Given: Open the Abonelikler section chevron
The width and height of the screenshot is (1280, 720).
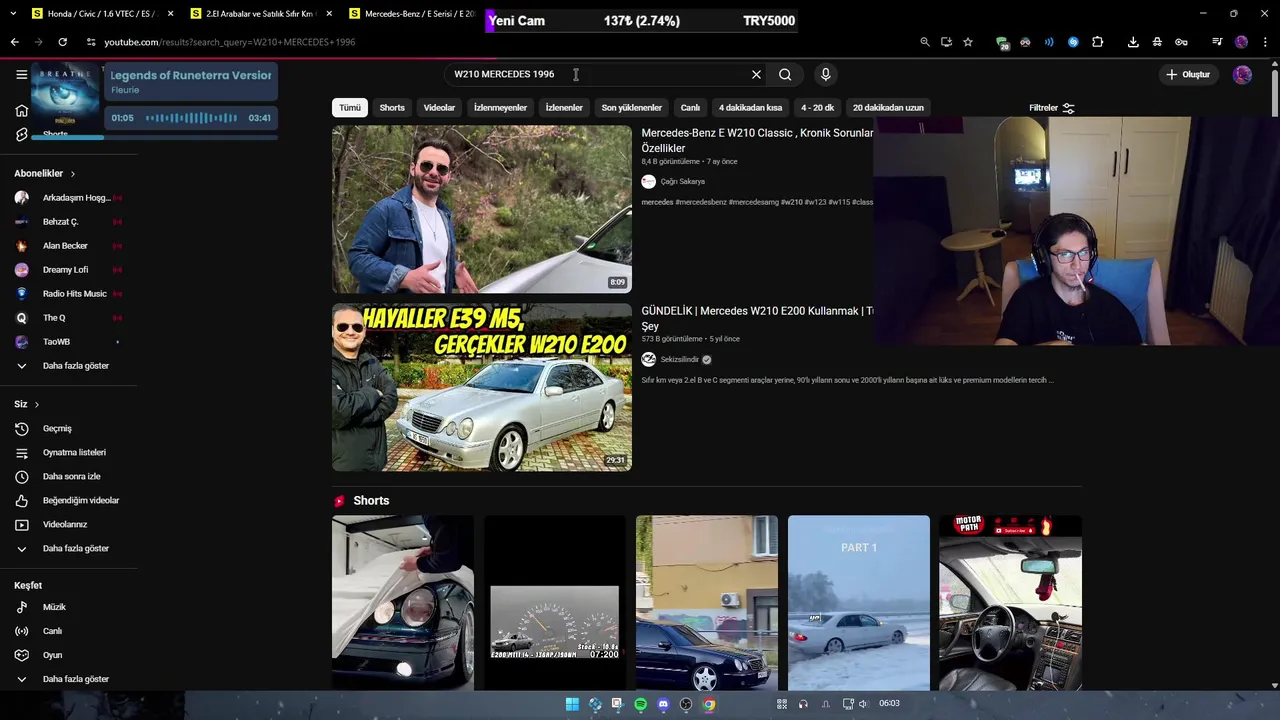Looking at the screenshot, I should point(72,174).
